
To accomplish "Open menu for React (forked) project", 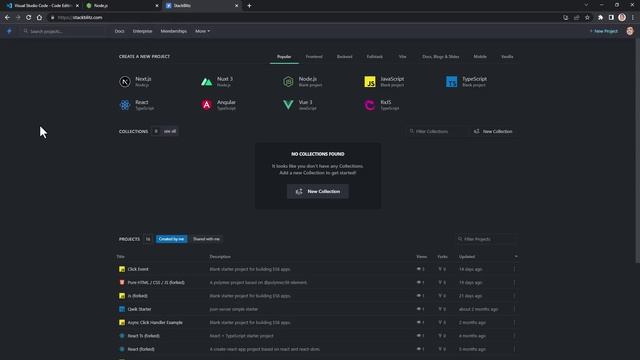I will 514,349.
